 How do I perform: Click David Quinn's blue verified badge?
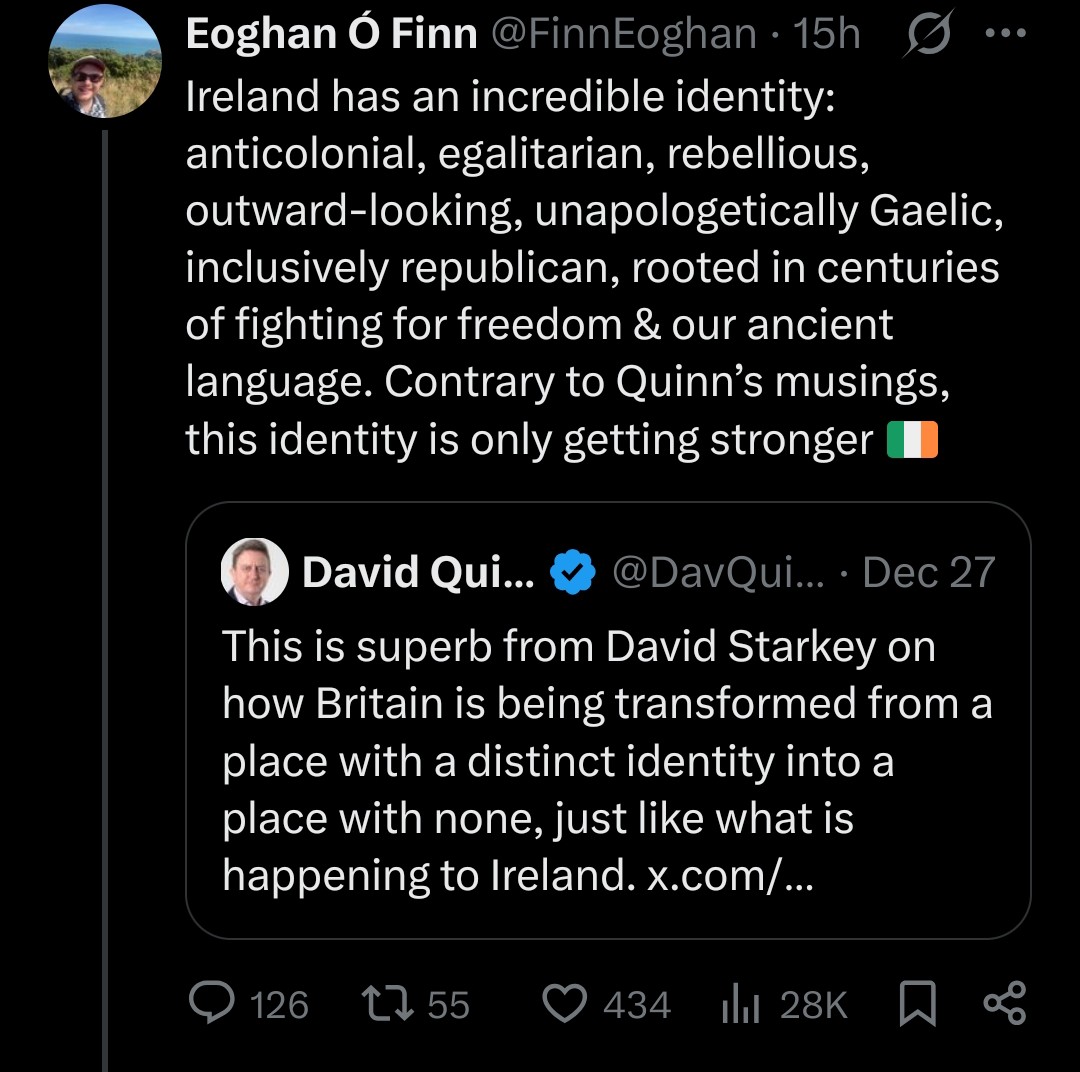(574, 573)
